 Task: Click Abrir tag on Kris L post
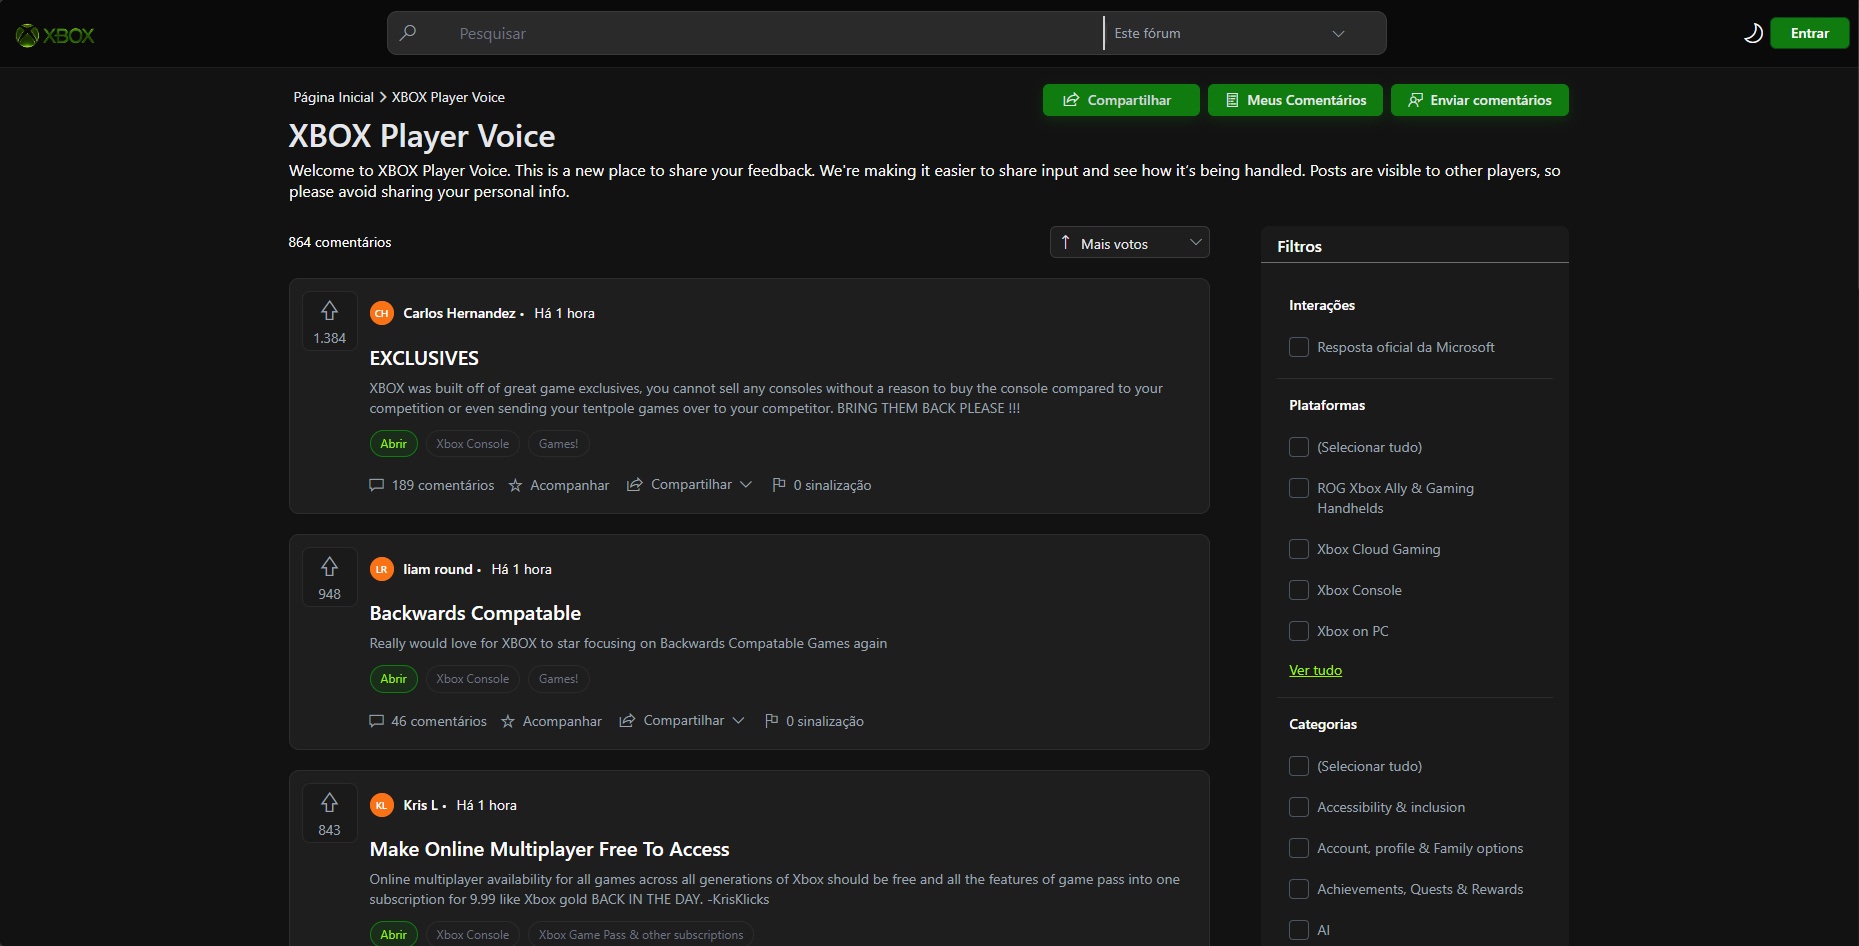tap(393, 935)
